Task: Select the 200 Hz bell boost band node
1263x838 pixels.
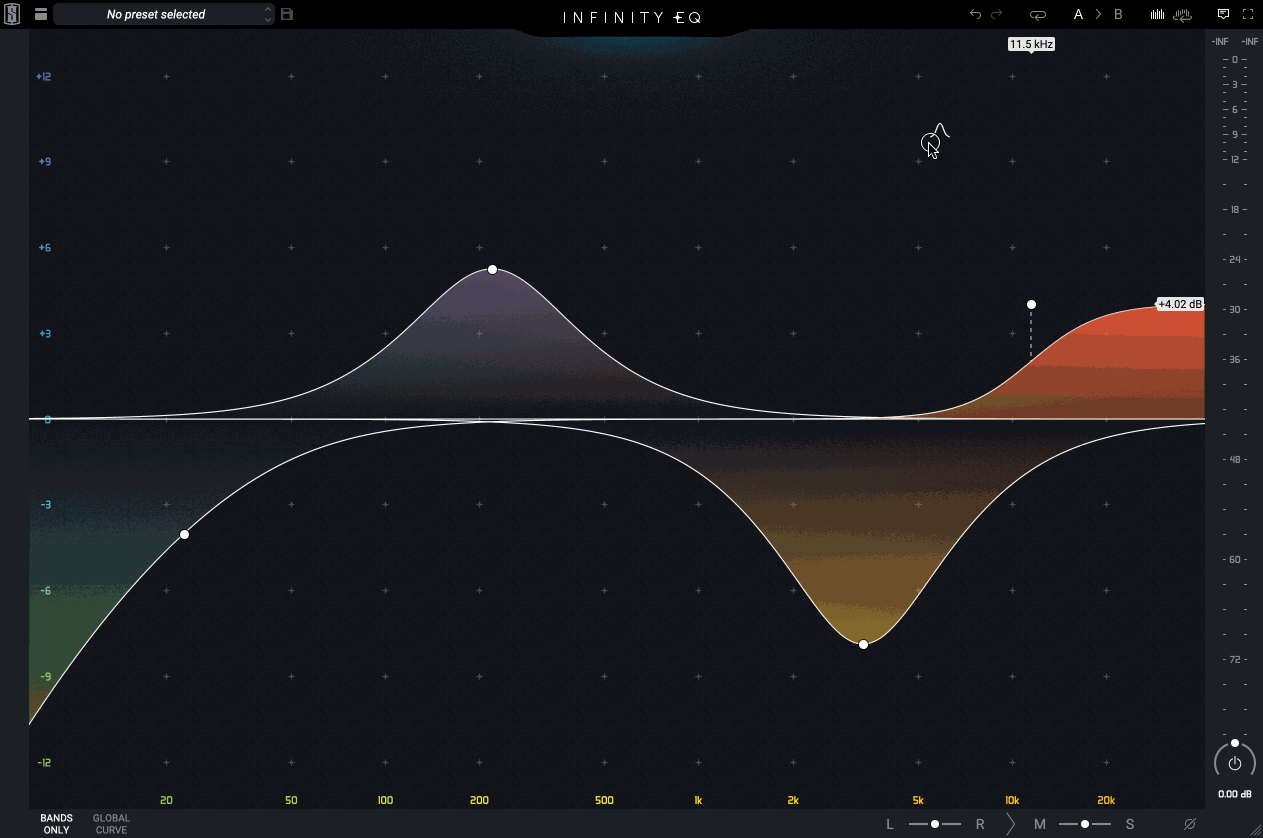Action: click(x=493, y=269)
